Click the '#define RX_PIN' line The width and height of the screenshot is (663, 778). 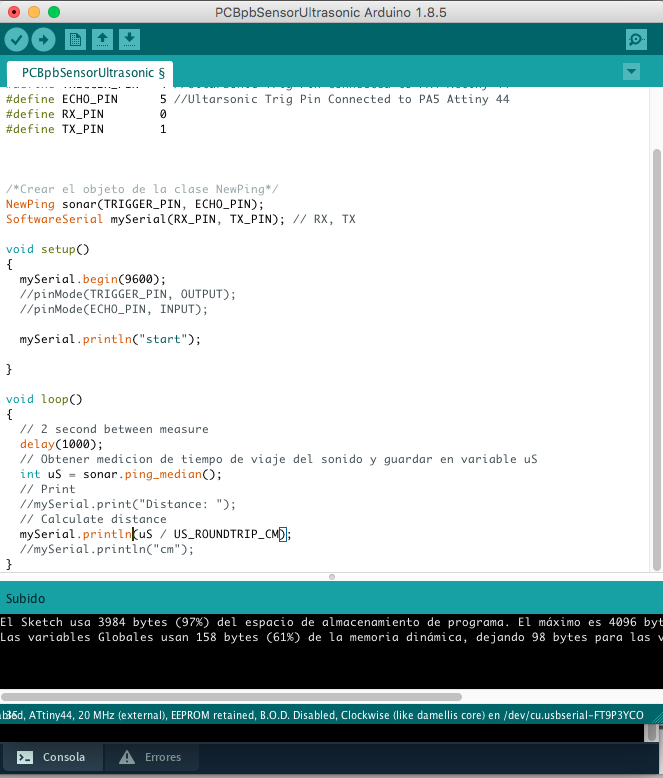[x=86, y=114]
